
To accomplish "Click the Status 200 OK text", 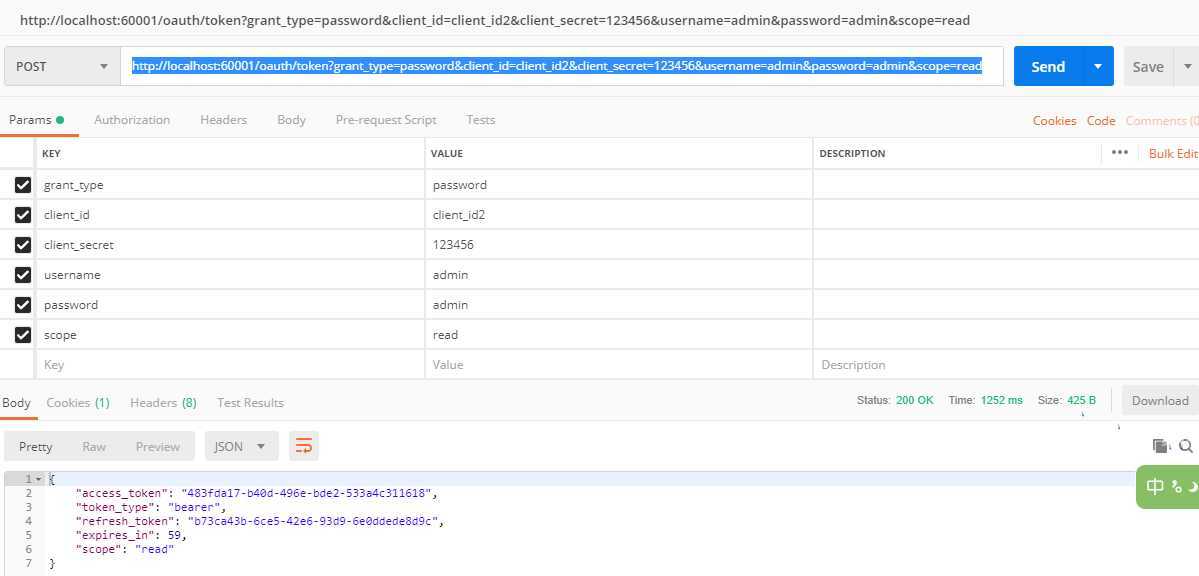I will coord(895,400).
